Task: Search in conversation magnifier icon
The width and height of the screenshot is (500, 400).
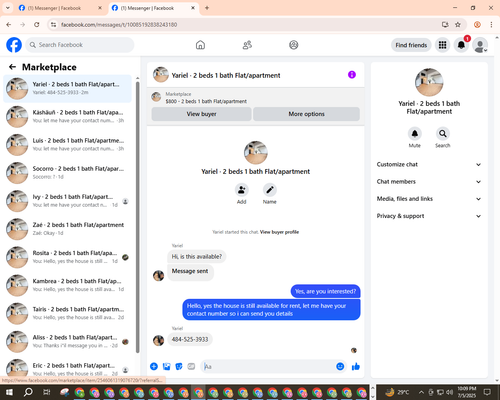Action: (x=443, y=134)
